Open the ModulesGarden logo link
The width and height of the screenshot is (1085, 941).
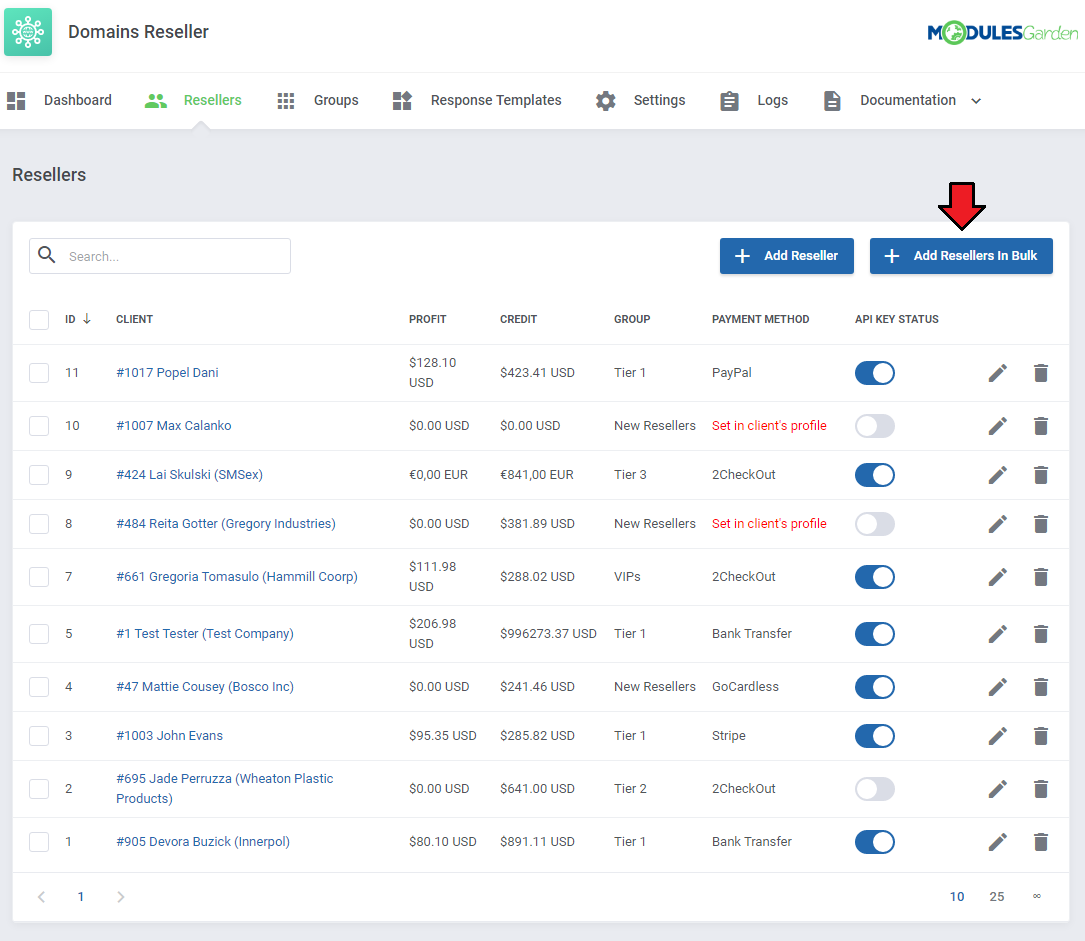click(x=1002, y=33)
